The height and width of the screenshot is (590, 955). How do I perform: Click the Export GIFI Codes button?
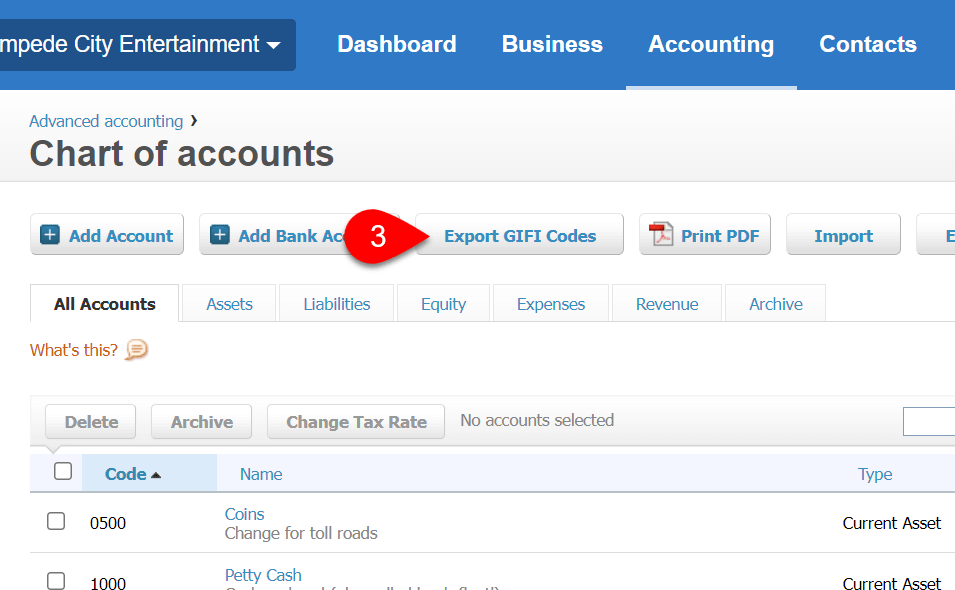tap(519, 234)
